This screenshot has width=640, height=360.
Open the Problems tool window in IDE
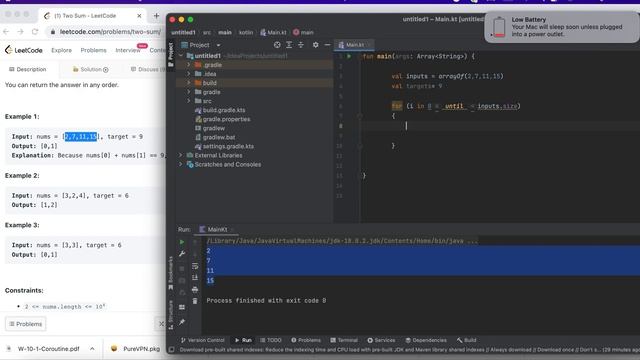306,340
